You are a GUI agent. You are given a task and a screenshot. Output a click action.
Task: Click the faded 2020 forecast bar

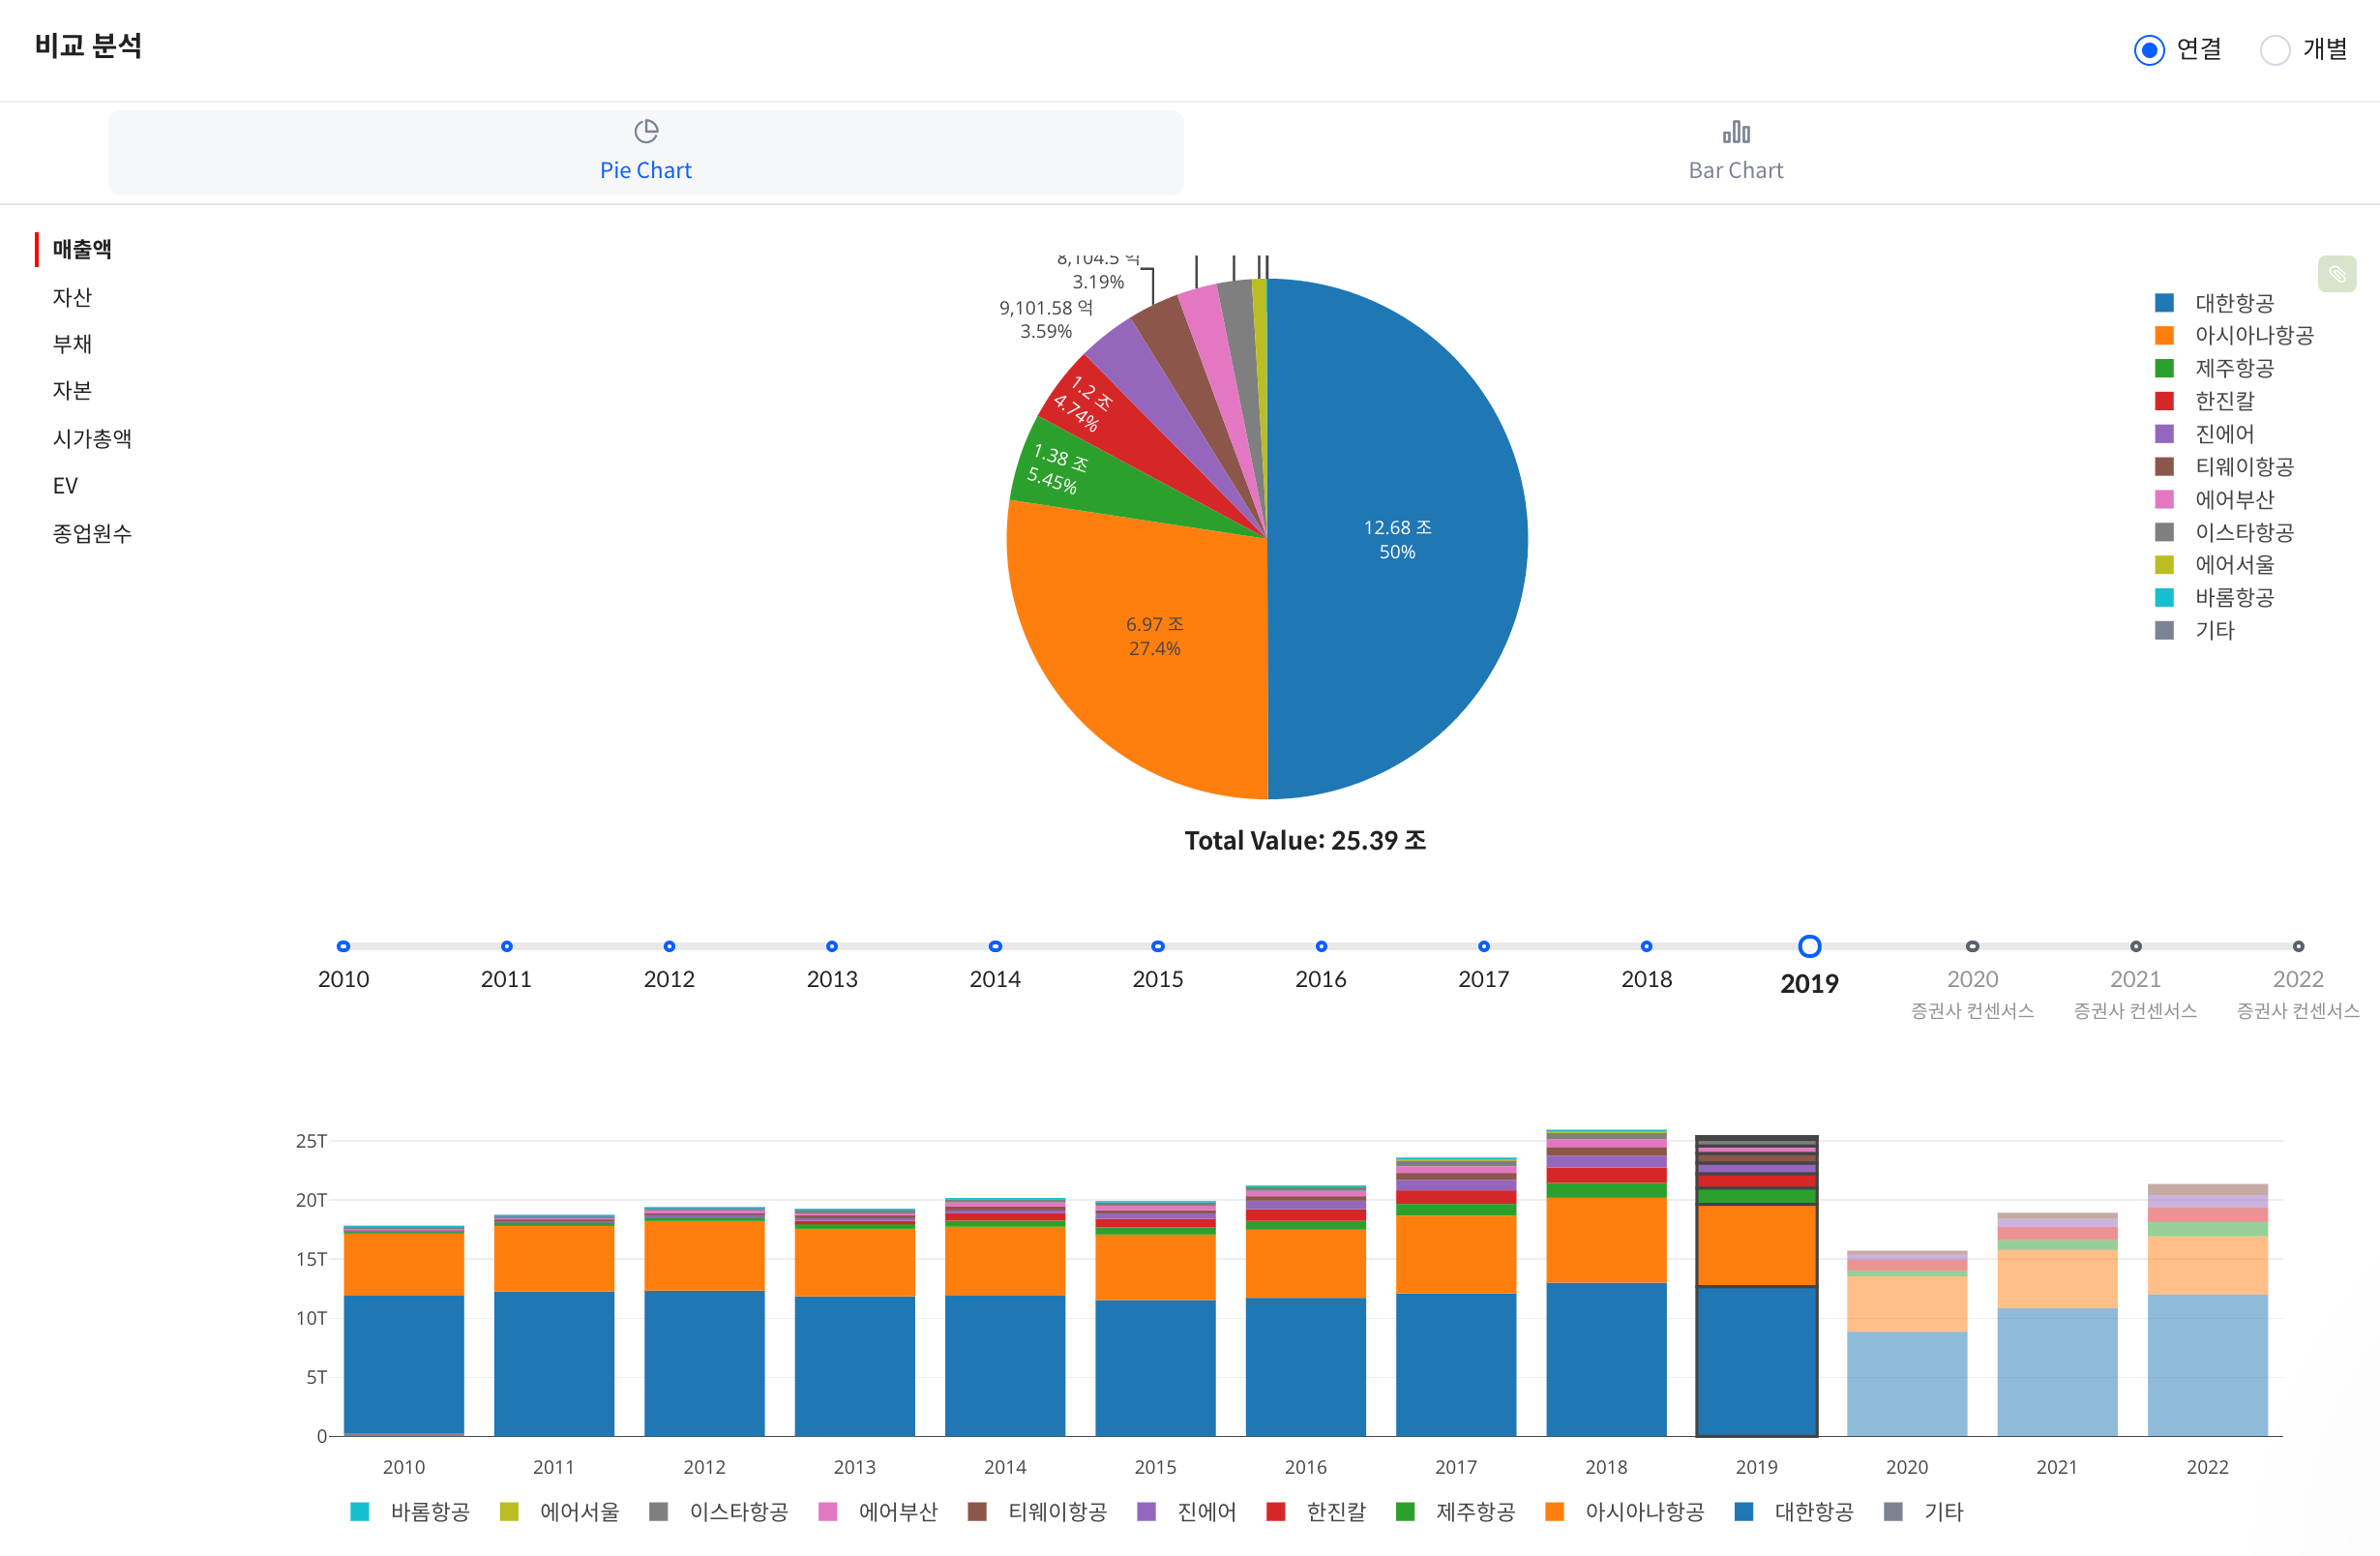[x=1907, y=1343]
